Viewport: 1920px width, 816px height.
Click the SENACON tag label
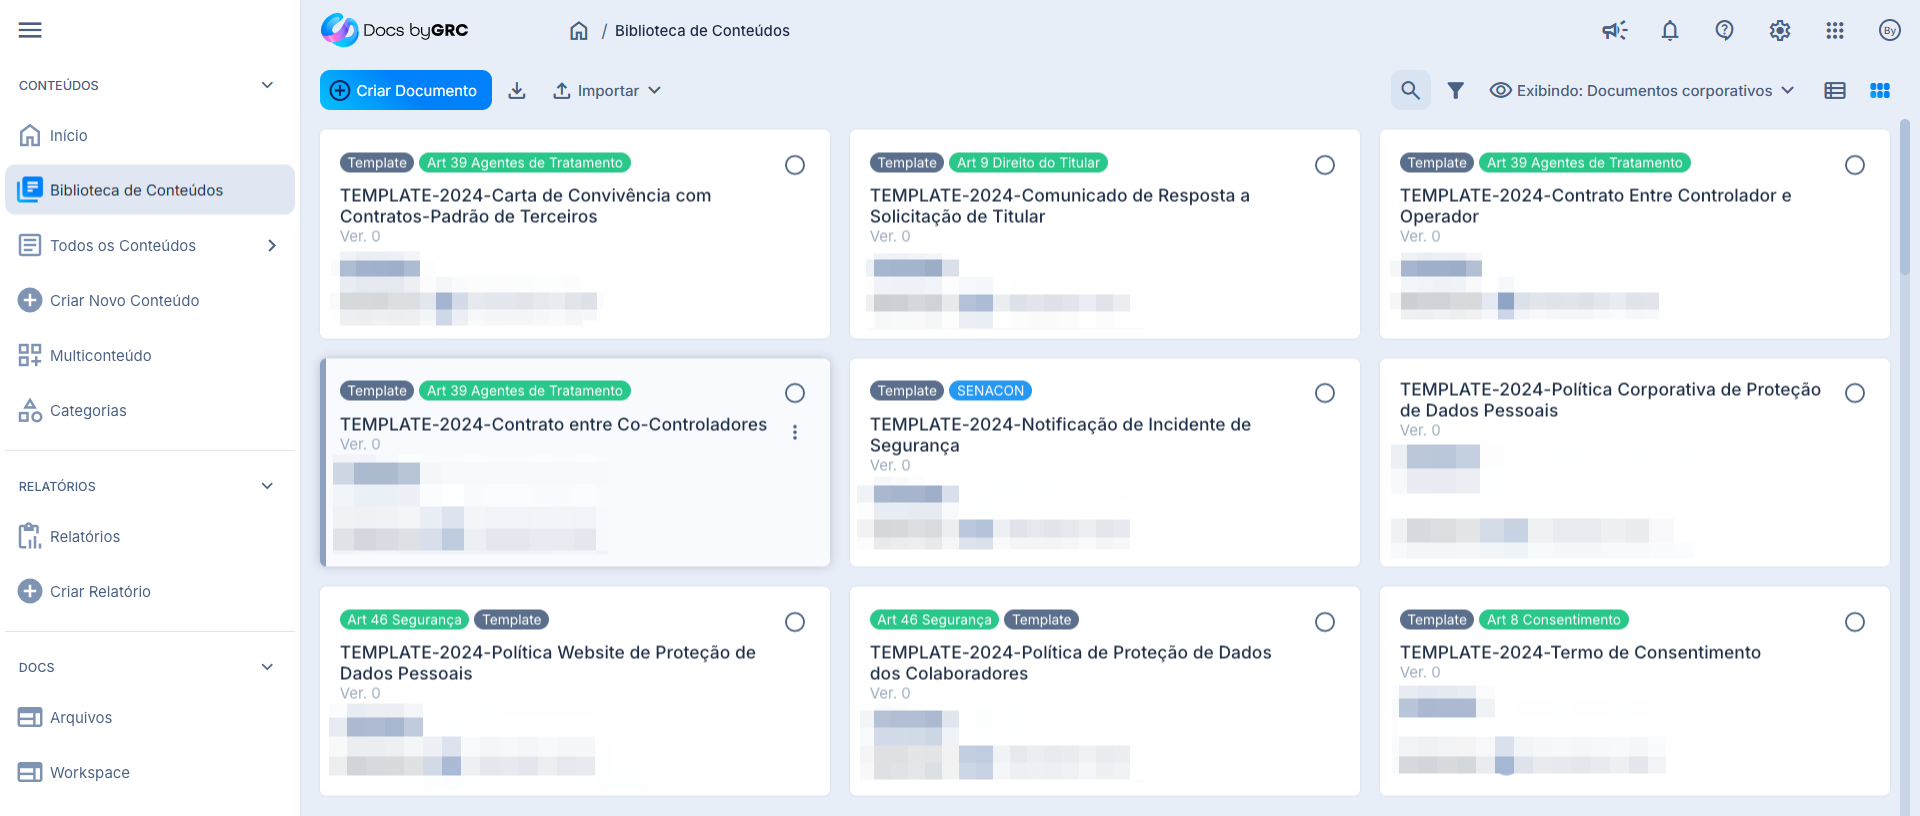[990, 391]
